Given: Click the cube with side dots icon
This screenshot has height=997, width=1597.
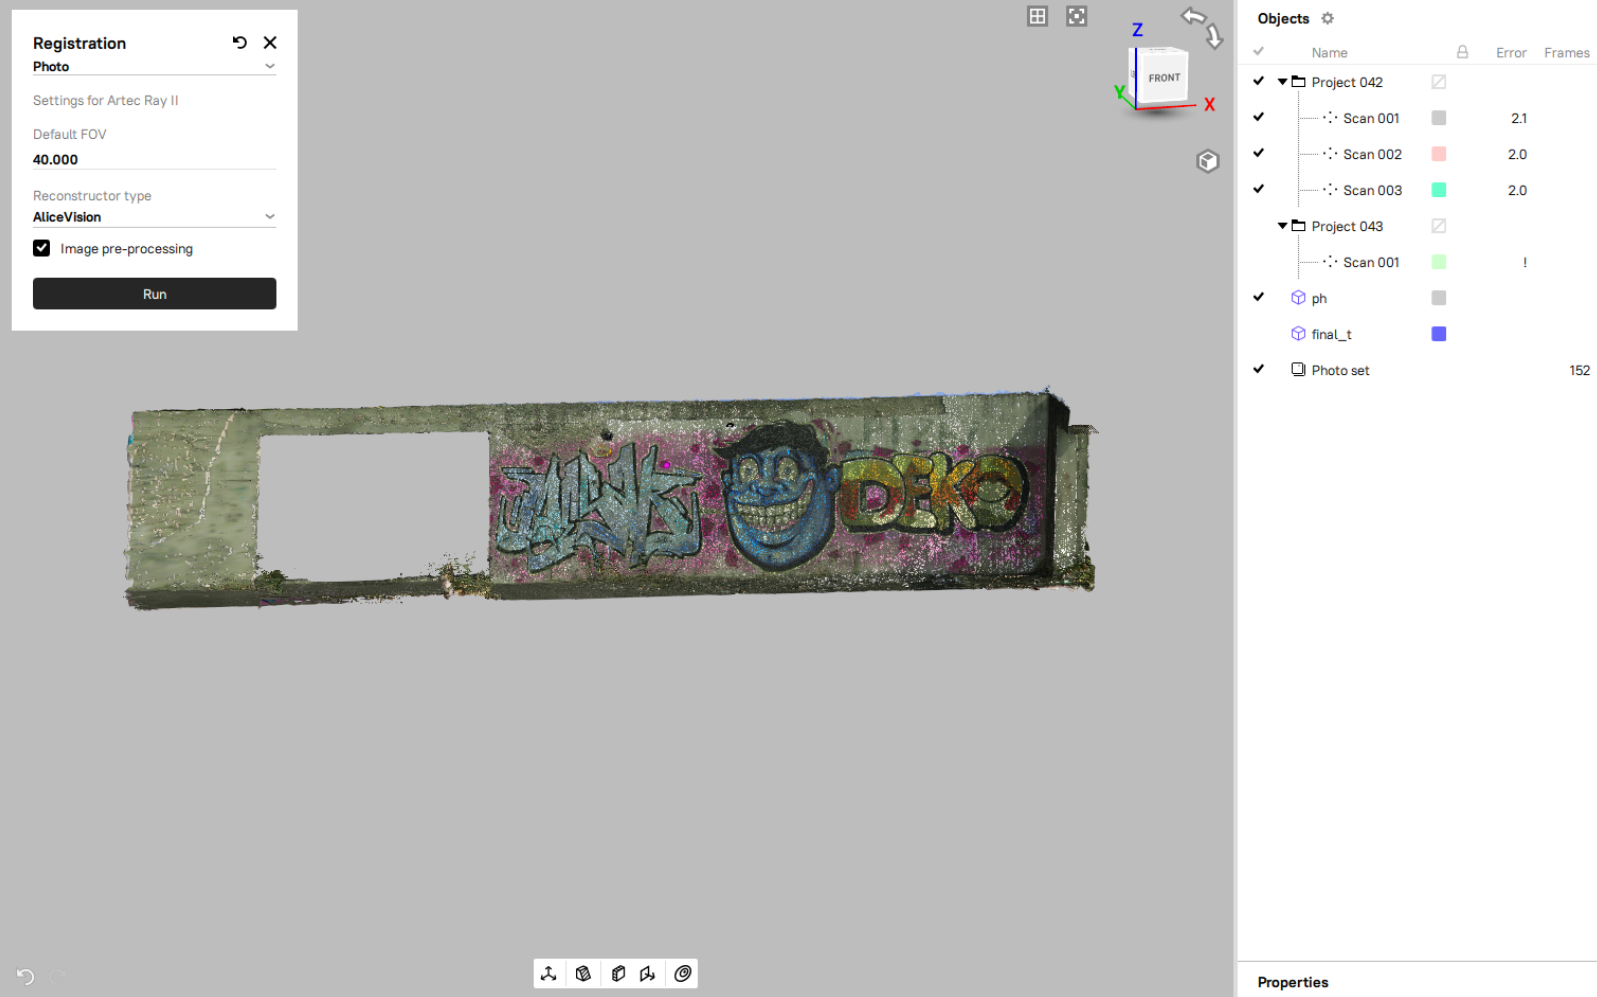Looking at the screenshot, I should 618,973.
